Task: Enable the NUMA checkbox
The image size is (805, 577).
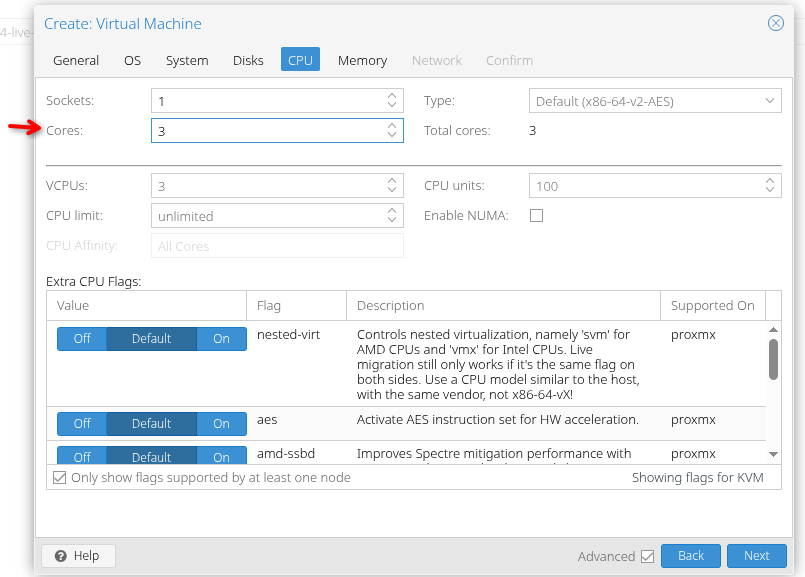Action: [536, 216]
